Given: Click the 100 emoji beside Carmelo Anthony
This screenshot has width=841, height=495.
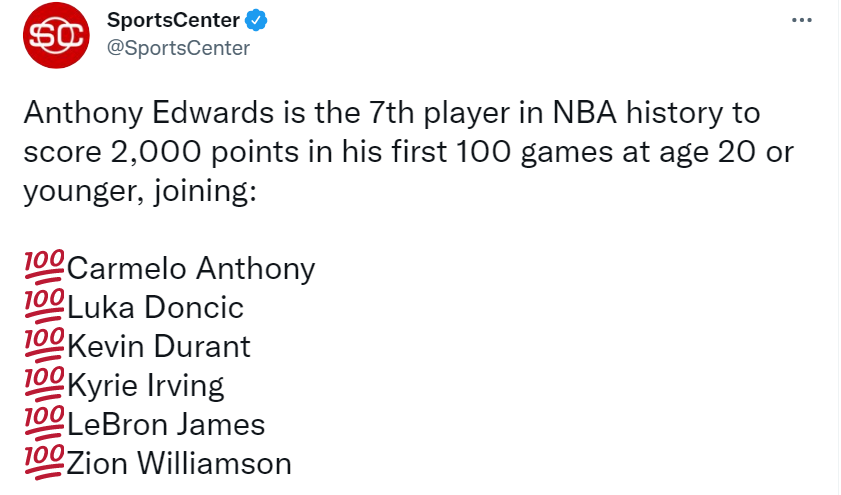Looking at the screenshot, I should [45, 265].
